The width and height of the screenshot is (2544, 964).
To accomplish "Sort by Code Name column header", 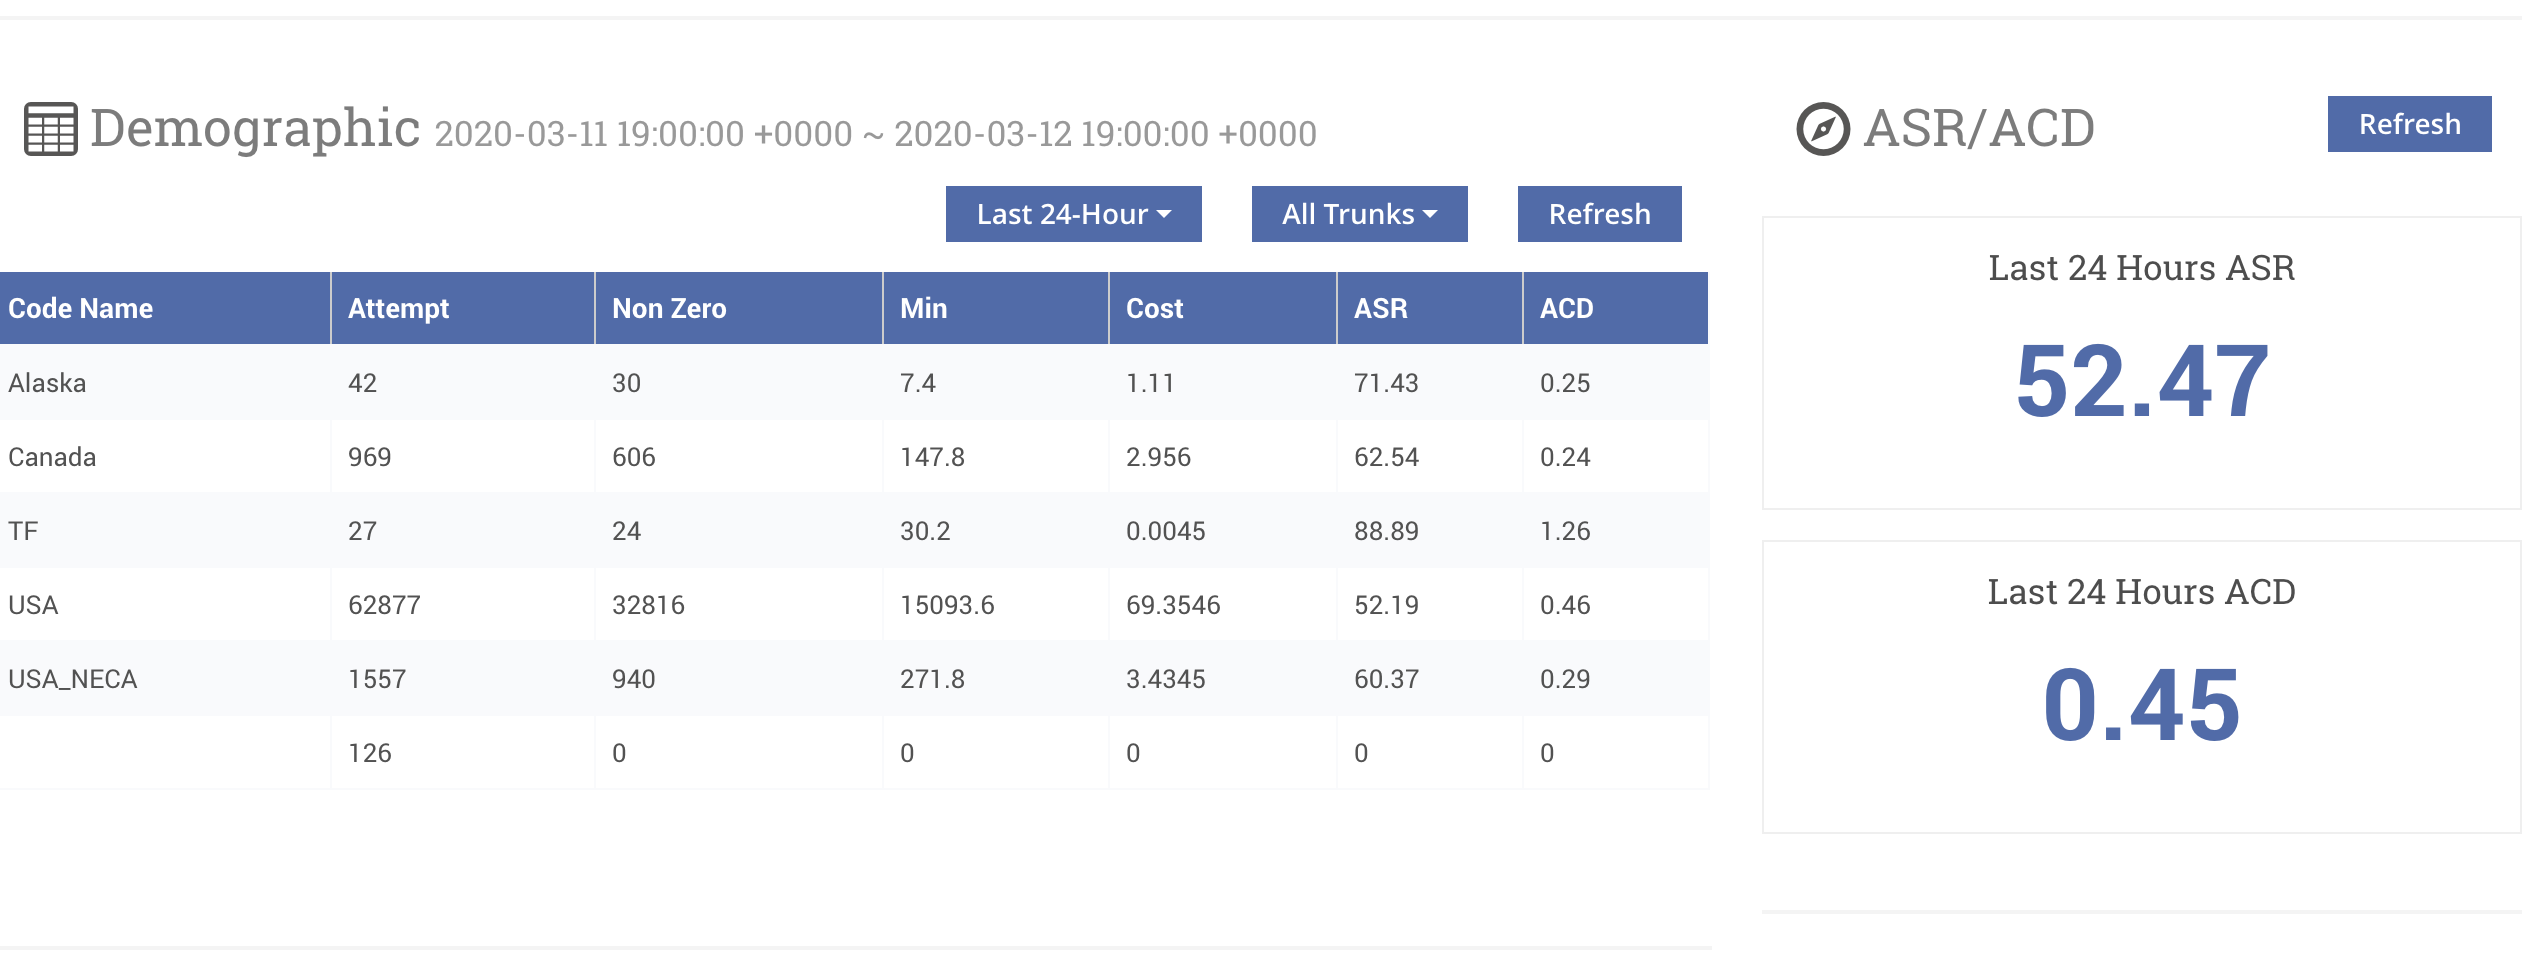I will (x=81, y=308).
